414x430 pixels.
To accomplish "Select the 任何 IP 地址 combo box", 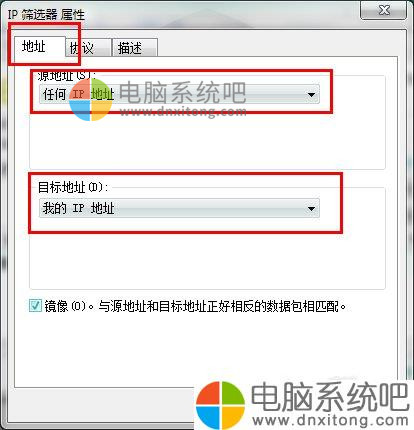I will click(179, 95).
